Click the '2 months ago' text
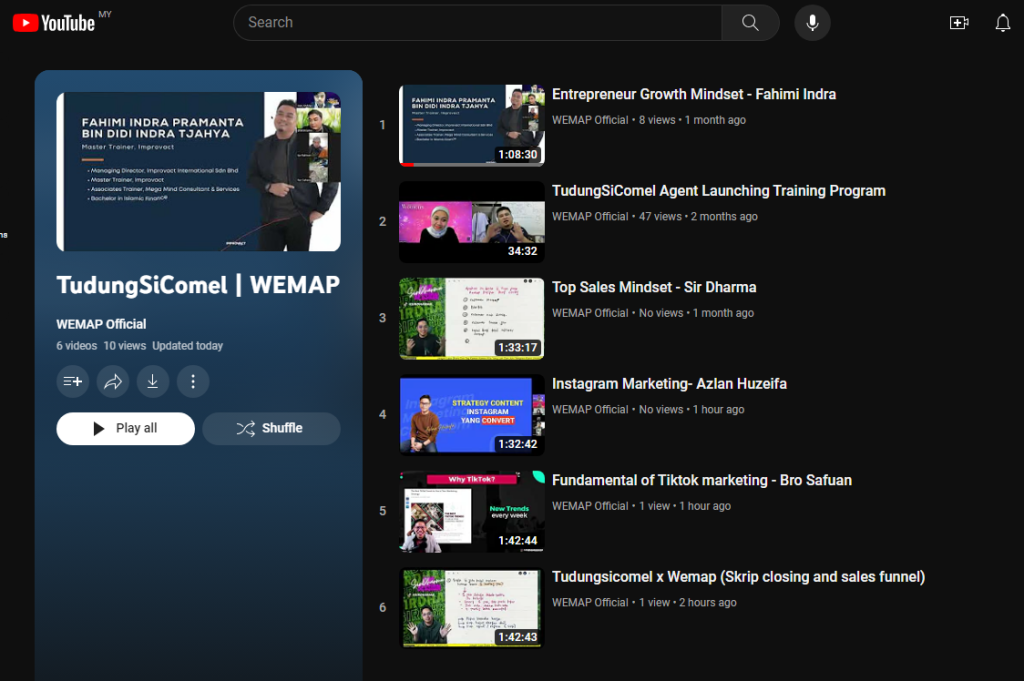This screenshot has height=681, width=1024. (x=724, y=217)
